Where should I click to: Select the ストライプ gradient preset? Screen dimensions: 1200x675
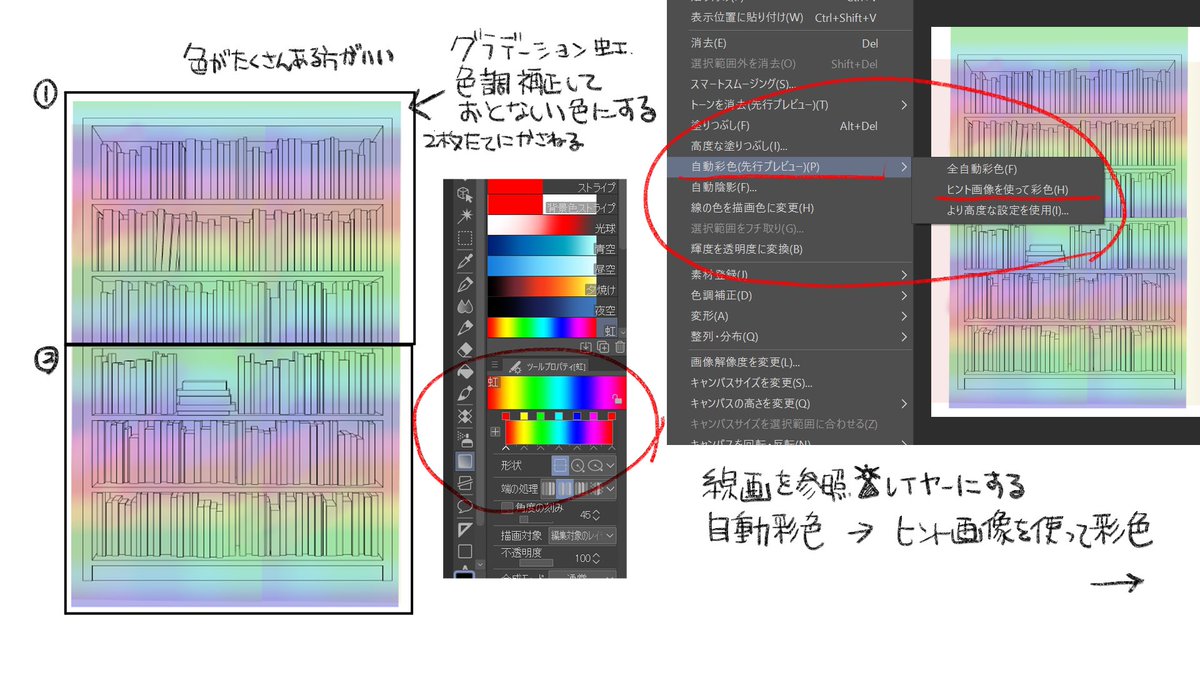point(552,186)
